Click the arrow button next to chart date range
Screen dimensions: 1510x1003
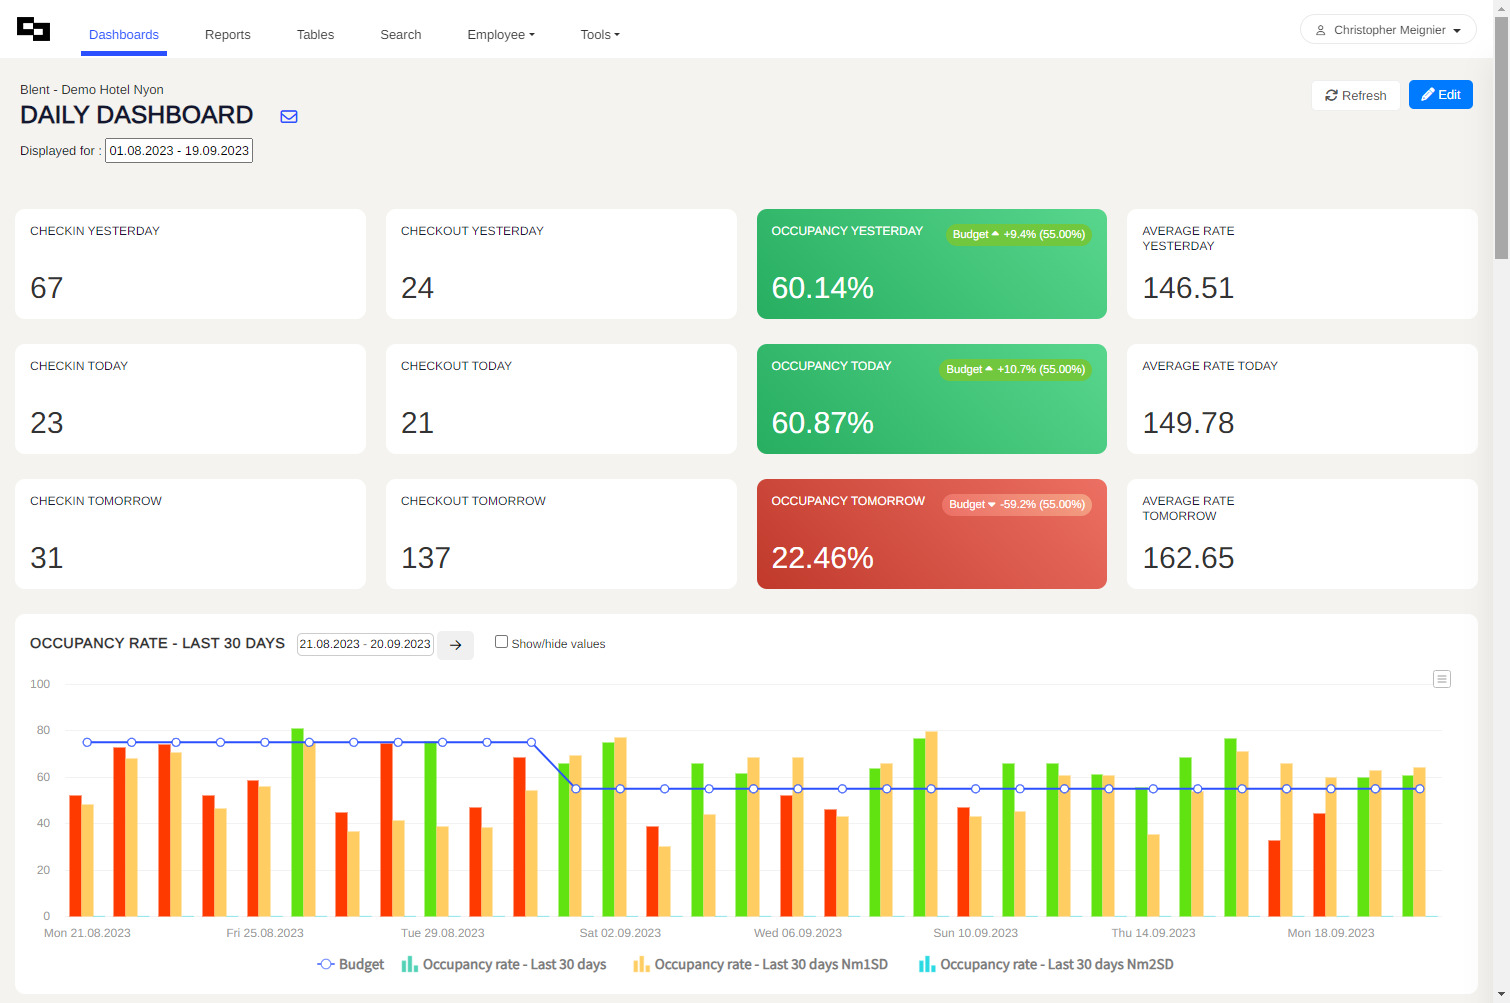[x=455, y=645]
